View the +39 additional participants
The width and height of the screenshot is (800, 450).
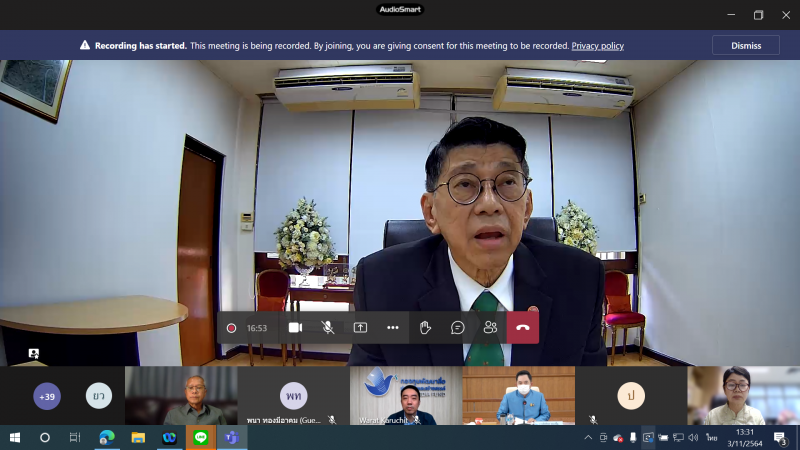[x=47, y=396]
